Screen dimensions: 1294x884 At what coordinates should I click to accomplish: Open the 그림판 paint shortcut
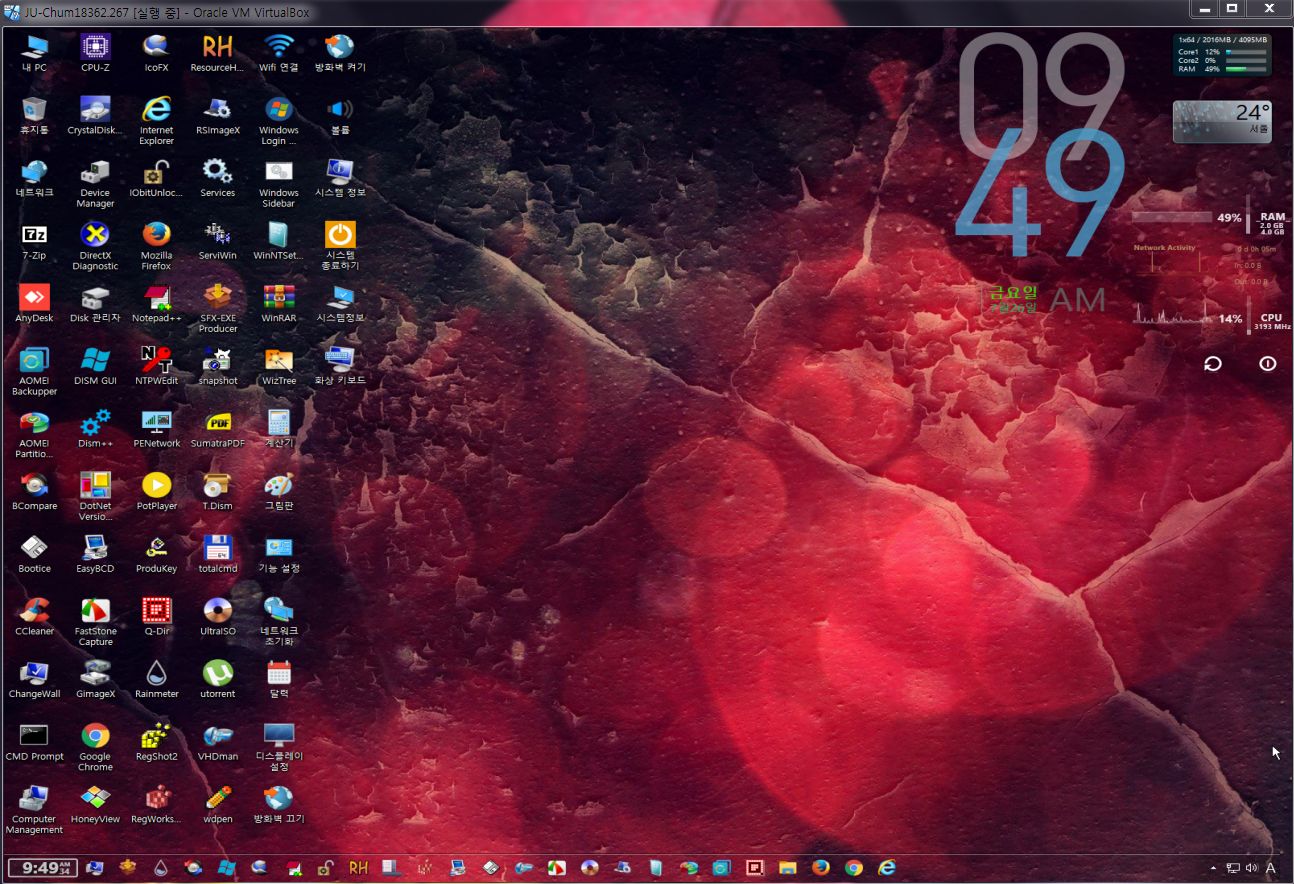(x=279, y=491)
